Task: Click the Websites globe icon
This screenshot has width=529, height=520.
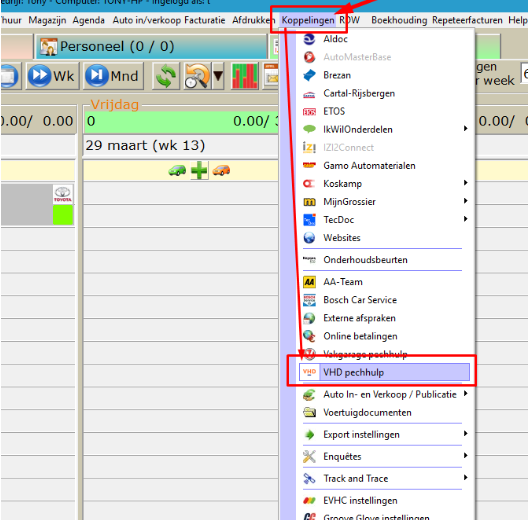Action: [309, 238]
